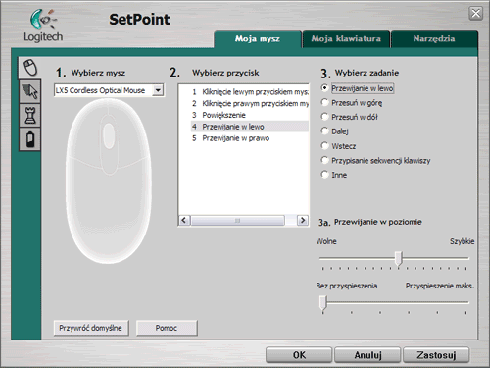Click the horizontal scrollbar thumb of button list
490x368 pixels.
click(x=238, y=221)
